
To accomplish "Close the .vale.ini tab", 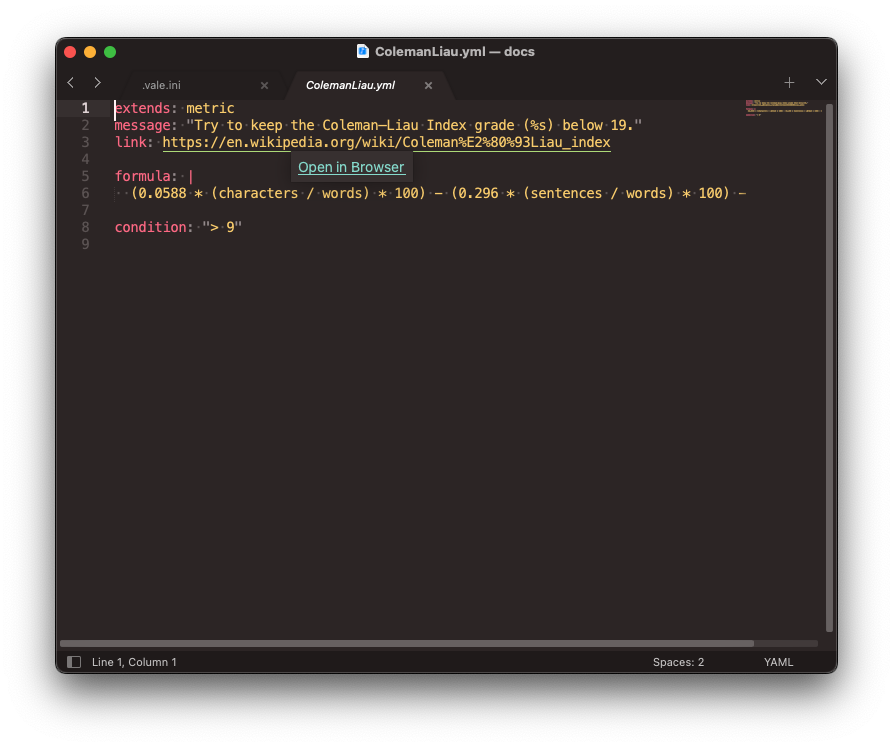I will [264, 86].
